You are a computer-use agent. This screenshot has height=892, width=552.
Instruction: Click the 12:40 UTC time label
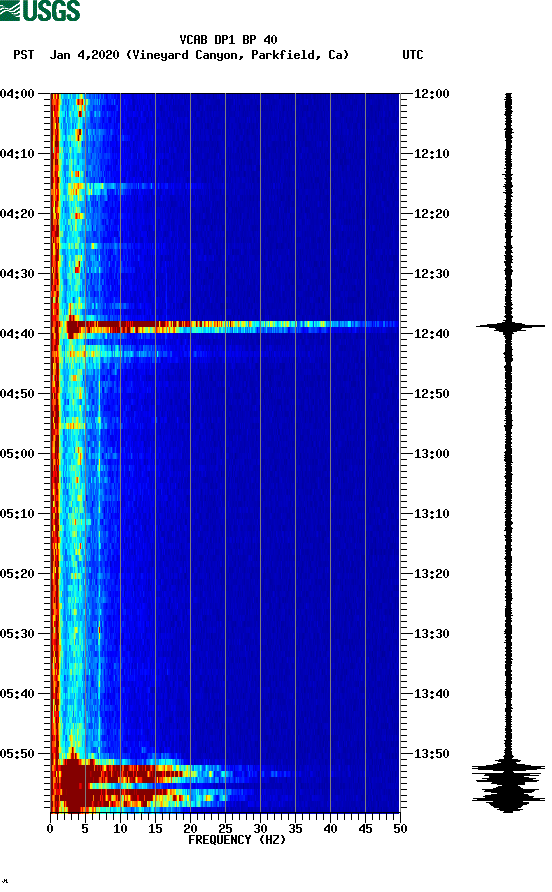pos(431,333)
